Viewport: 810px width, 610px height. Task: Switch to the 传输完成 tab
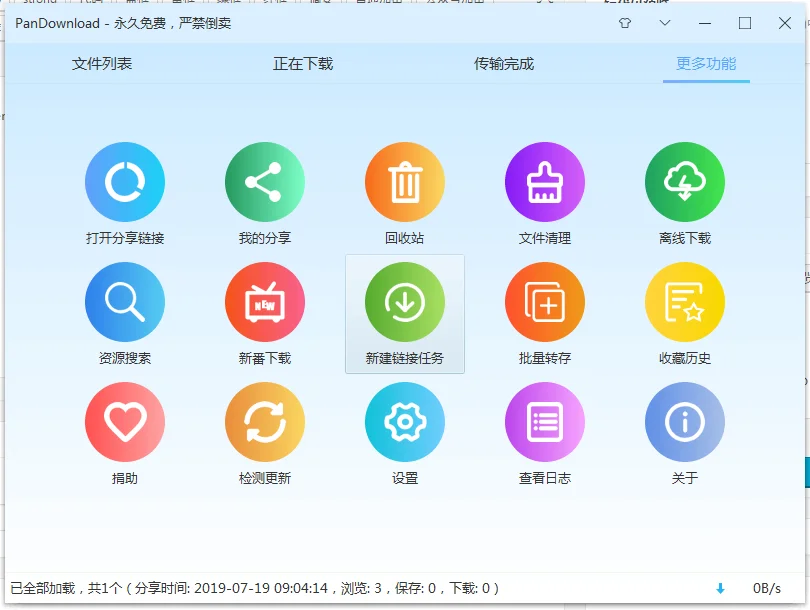504,64
